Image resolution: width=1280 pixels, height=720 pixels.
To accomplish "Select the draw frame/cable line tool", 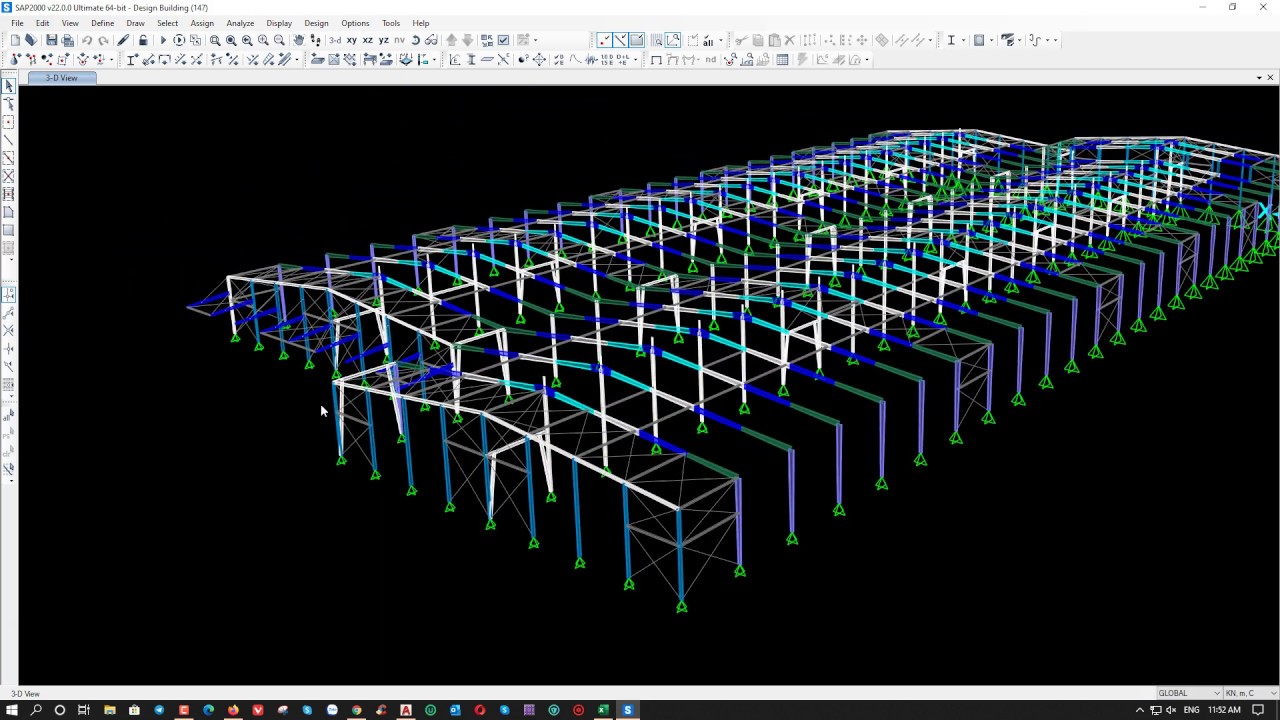I will click(x=9, y=140).
